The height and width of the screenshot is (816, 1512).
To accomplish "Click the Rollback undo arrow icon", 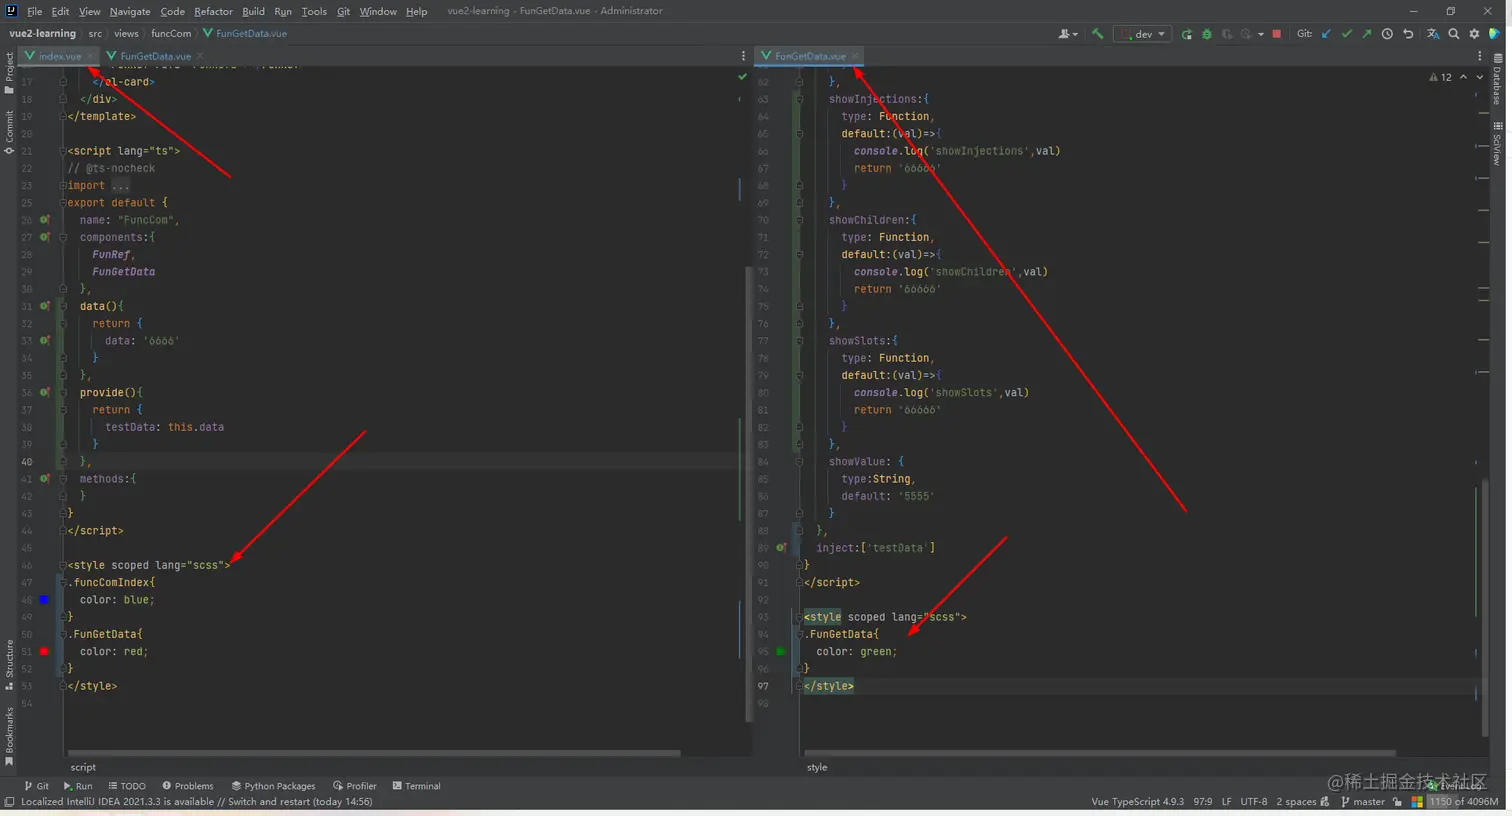I will pos(1408,34).
